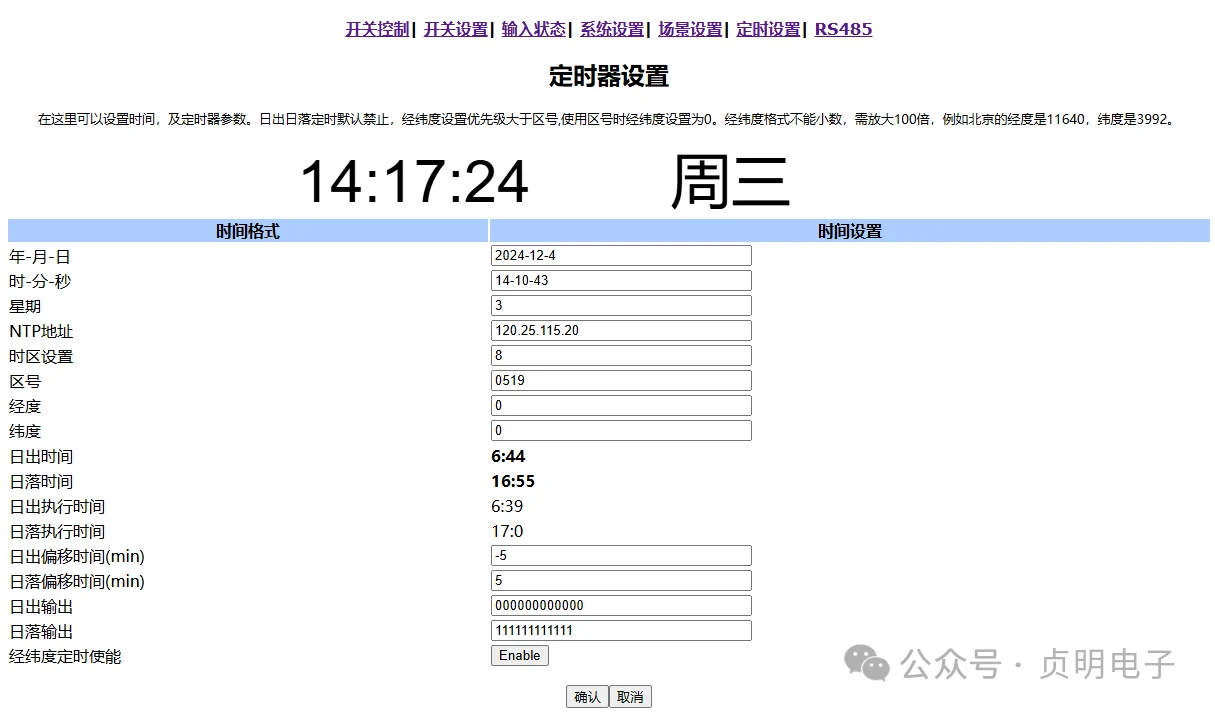Focus the 星期 weekday input field
1215x713 pixels.
coord(621,305)
